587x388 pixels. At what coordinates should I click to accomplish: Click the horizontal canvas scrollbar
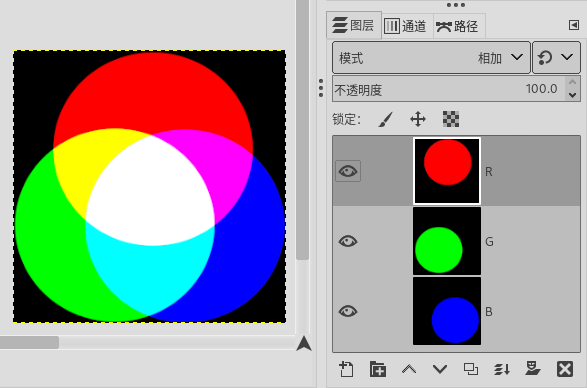29,342
